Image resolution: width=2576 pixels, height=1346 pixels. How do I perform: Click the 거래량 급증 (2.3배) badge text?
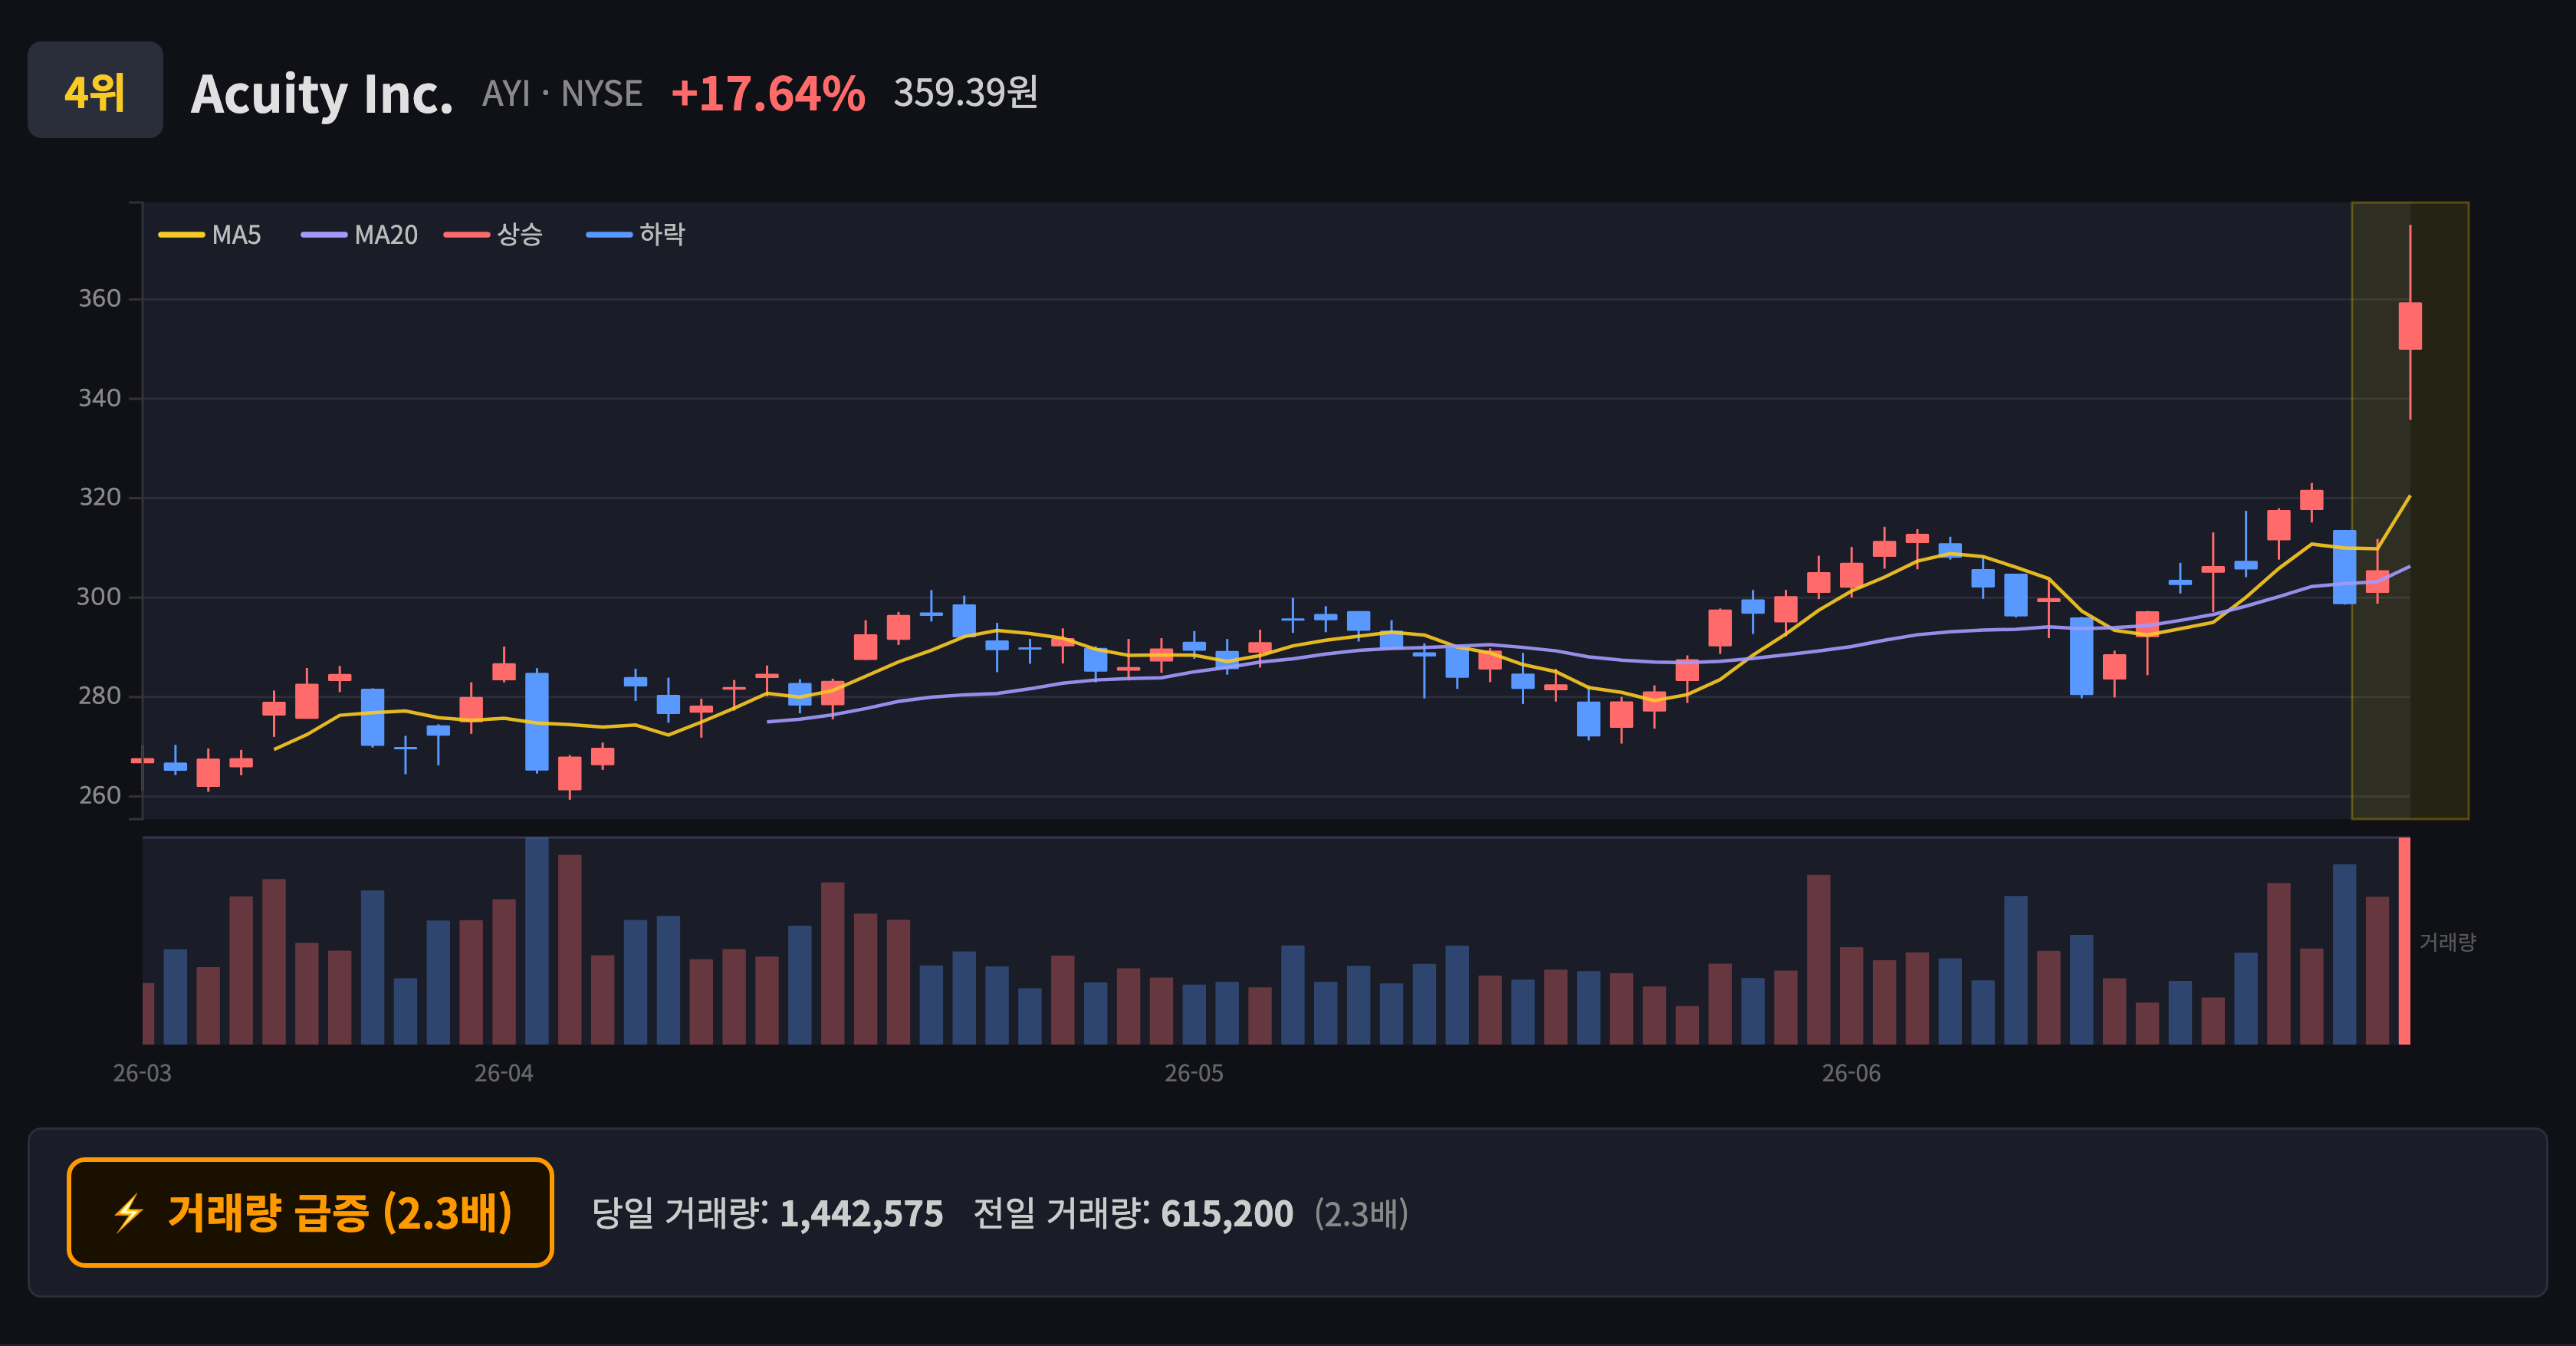click(x=340, y=1213)
